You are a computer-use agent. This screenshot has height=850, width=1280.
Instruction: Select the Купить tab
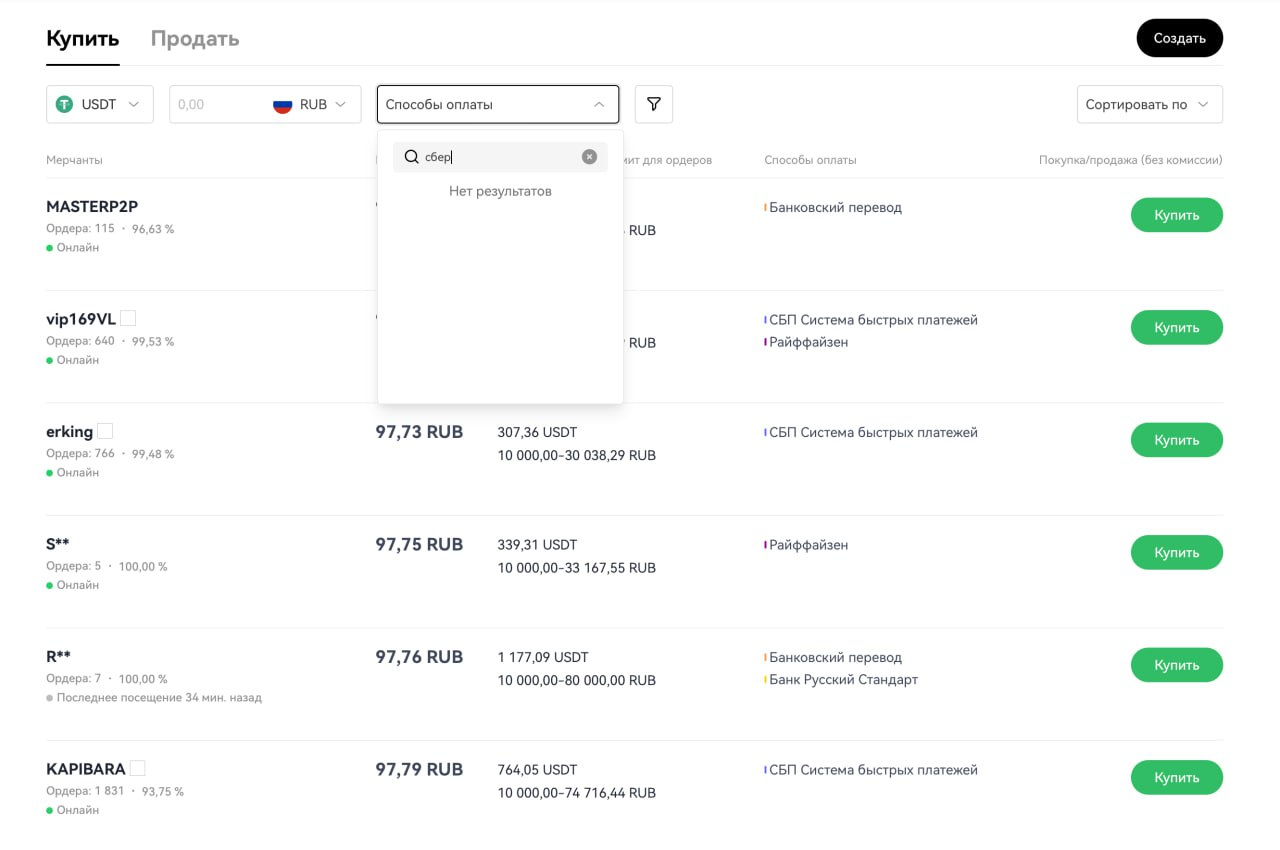coord(83,39)
